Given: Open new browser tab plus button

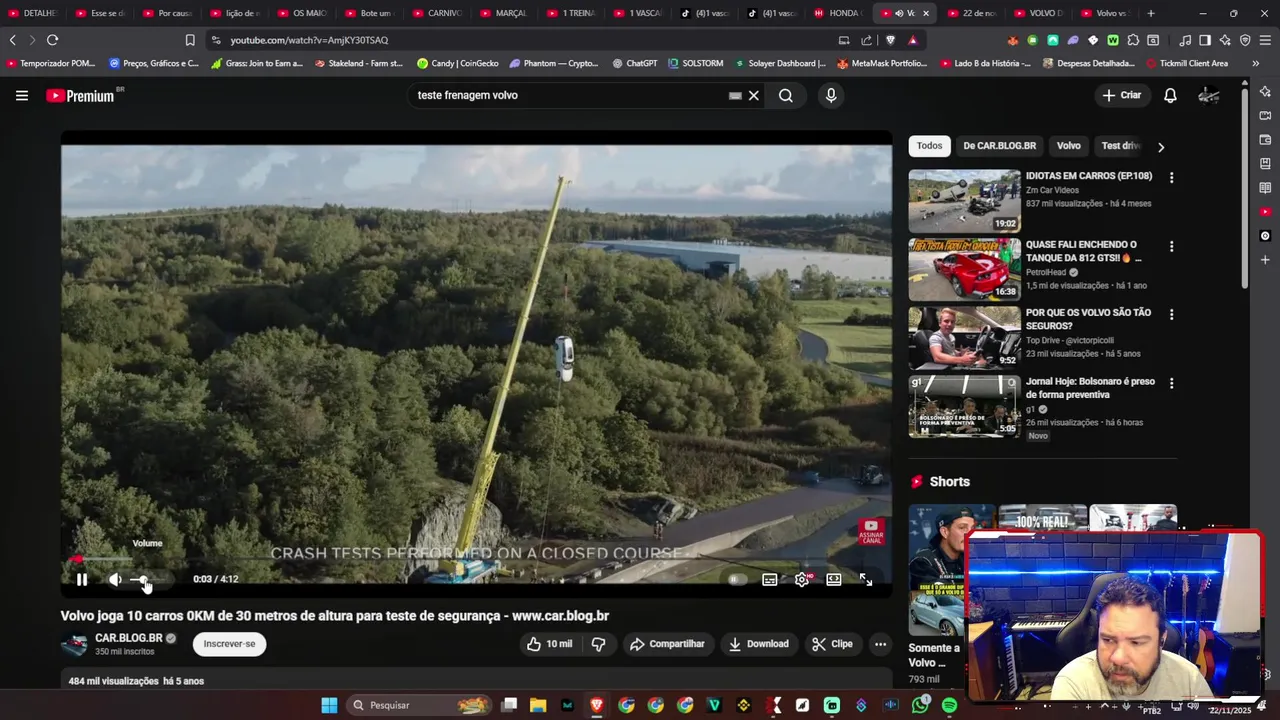Looking at the screenshot, I should (1151, 13).
